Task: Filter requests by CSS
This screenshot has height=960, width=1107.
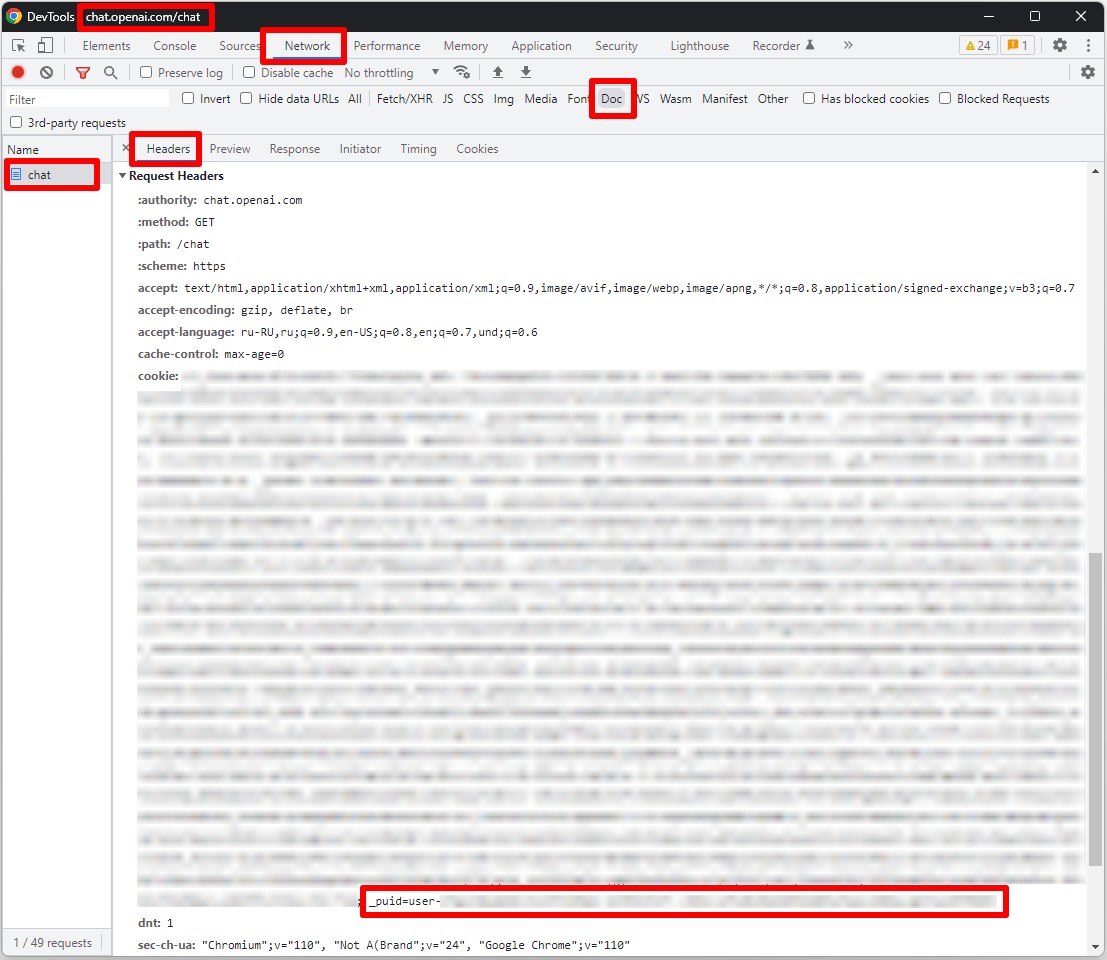Action: pyautogui.click(x=473, y=99)
